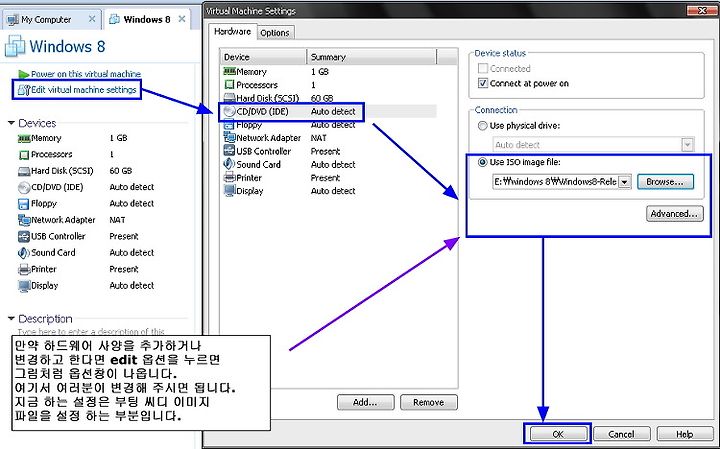Click the Summary column header

click(371, 57)
